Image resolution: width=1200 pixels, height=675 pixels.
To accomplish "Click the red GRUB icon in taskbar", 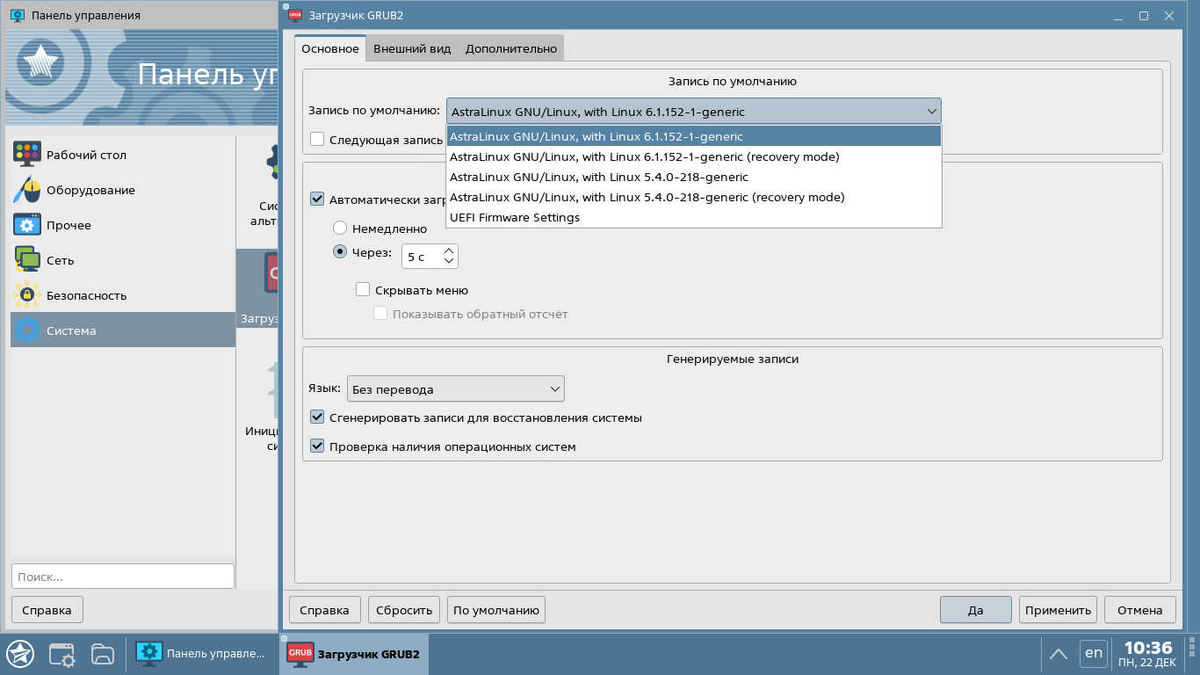I will point(299,654).
